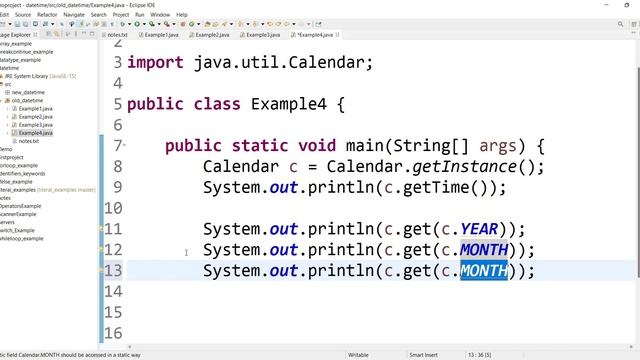Open the Debug configurations dropdown arrow

(129, 24)
